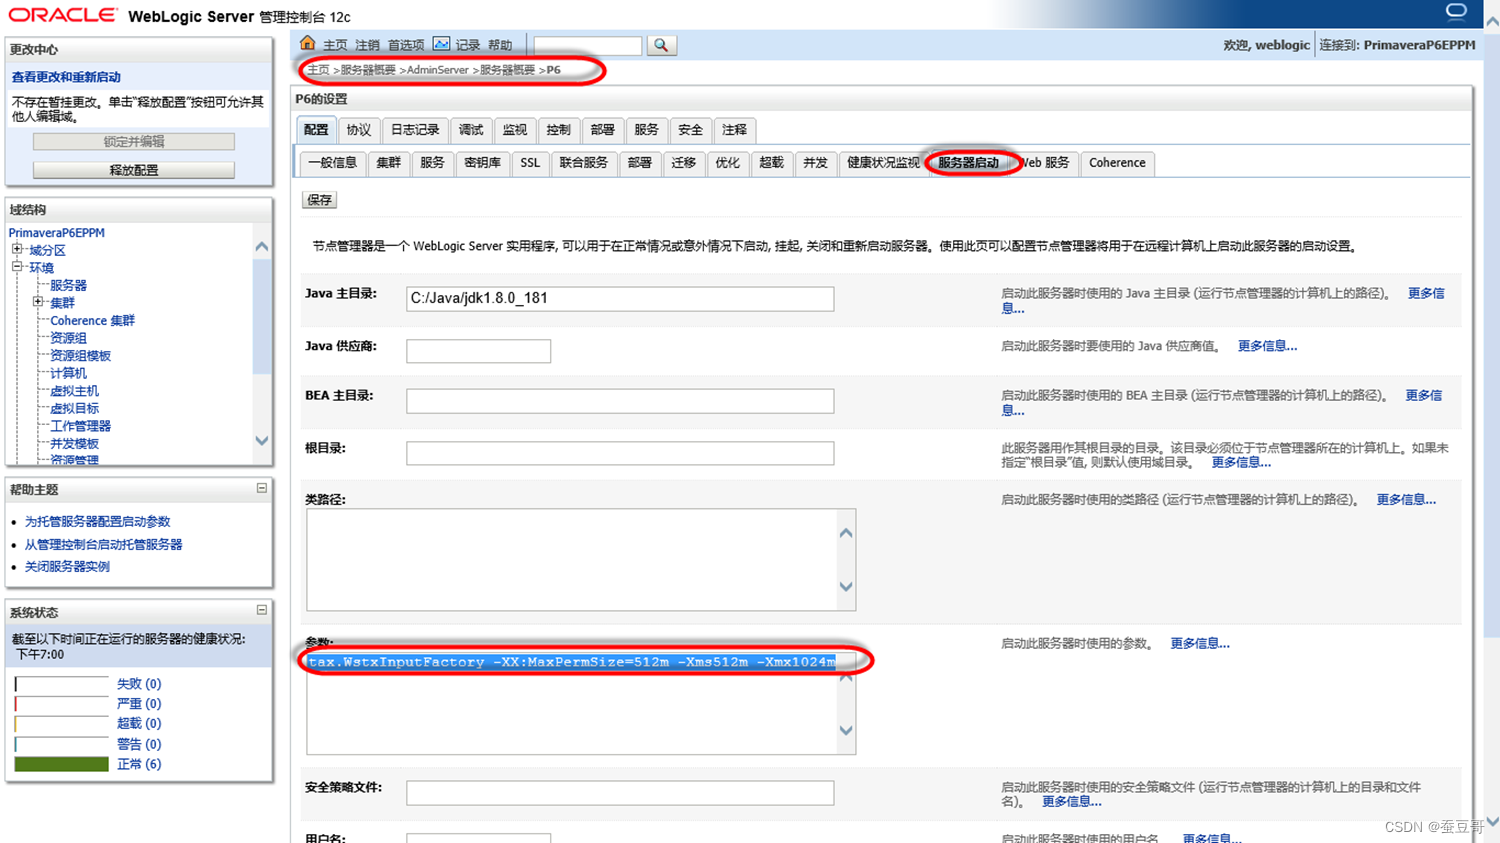This screenshot has height=843, width=1500.
Task: Click 类路径 textarea scroll up arrow
Action: coord(846,533)
